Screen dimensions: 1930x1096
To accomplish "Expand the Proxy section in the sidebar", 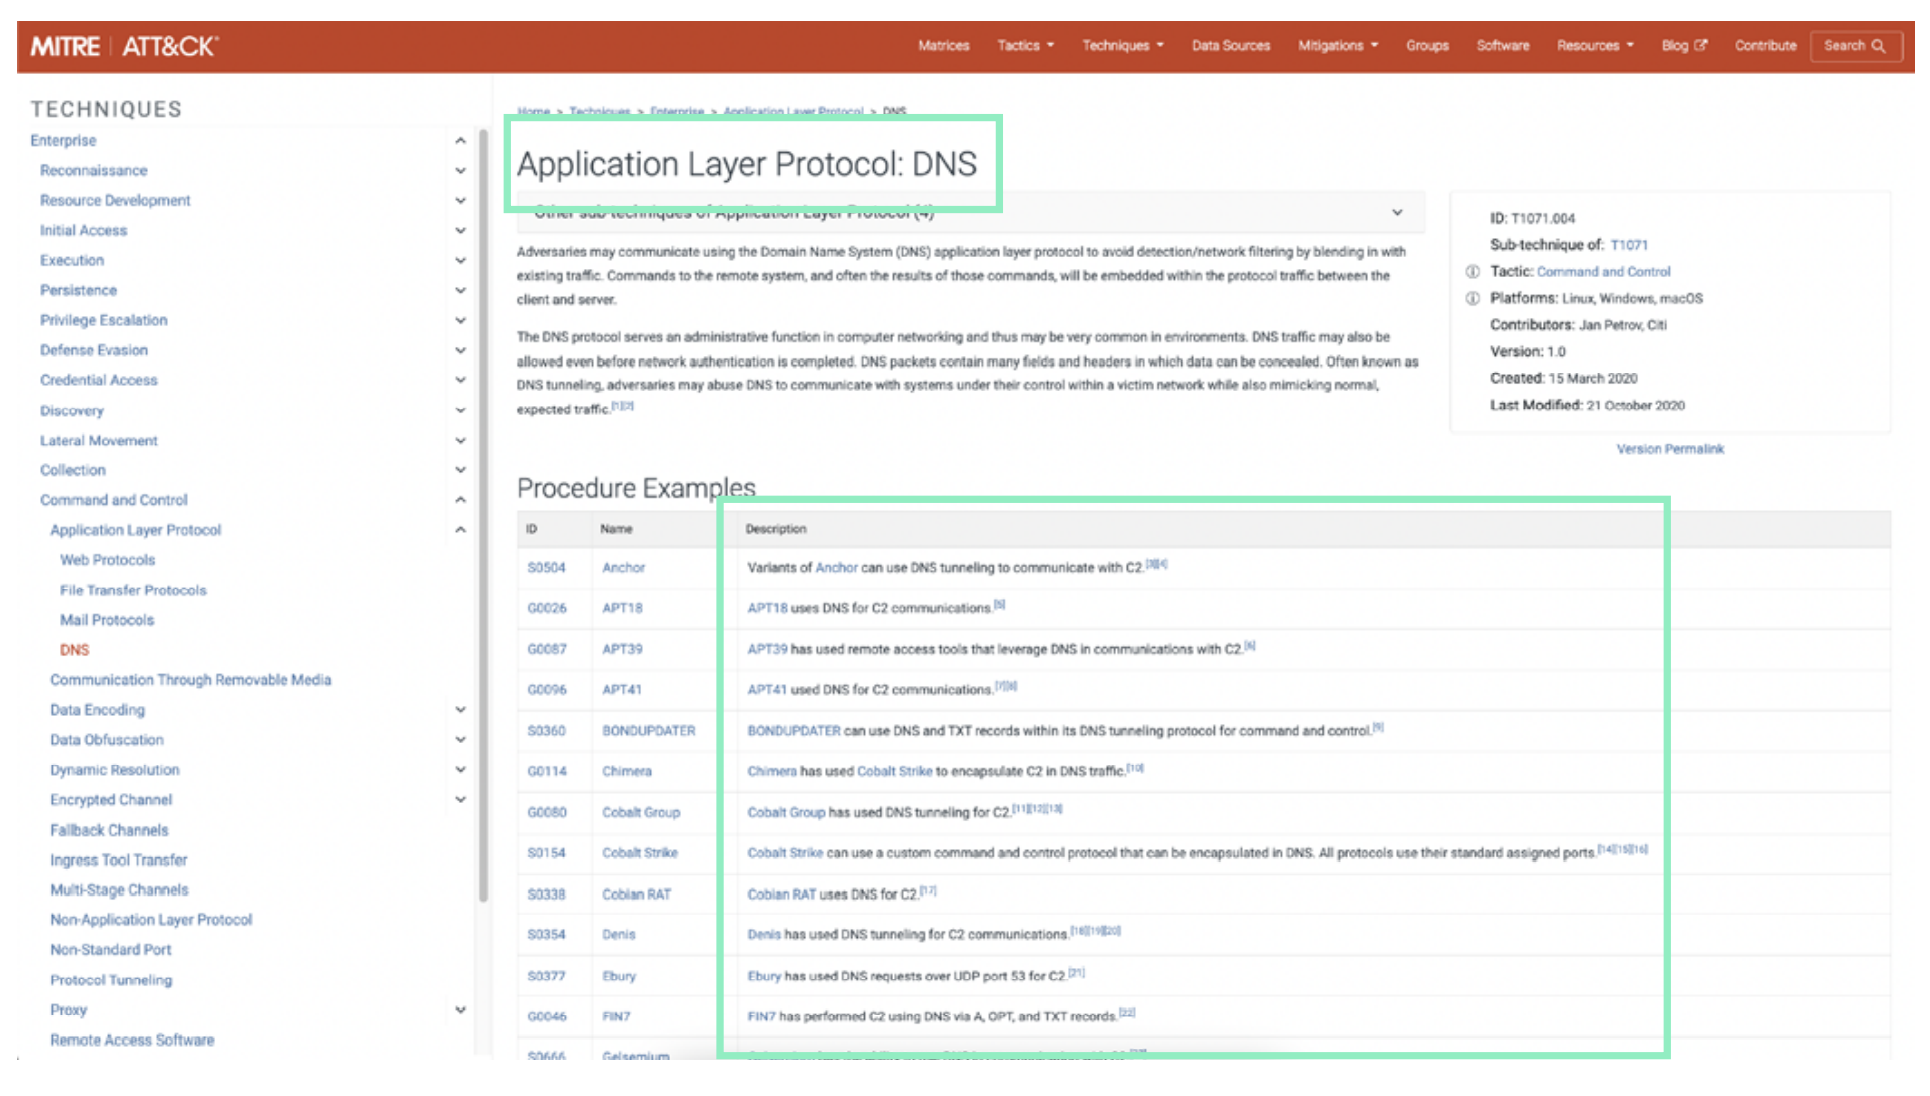I will (460, 1009).
